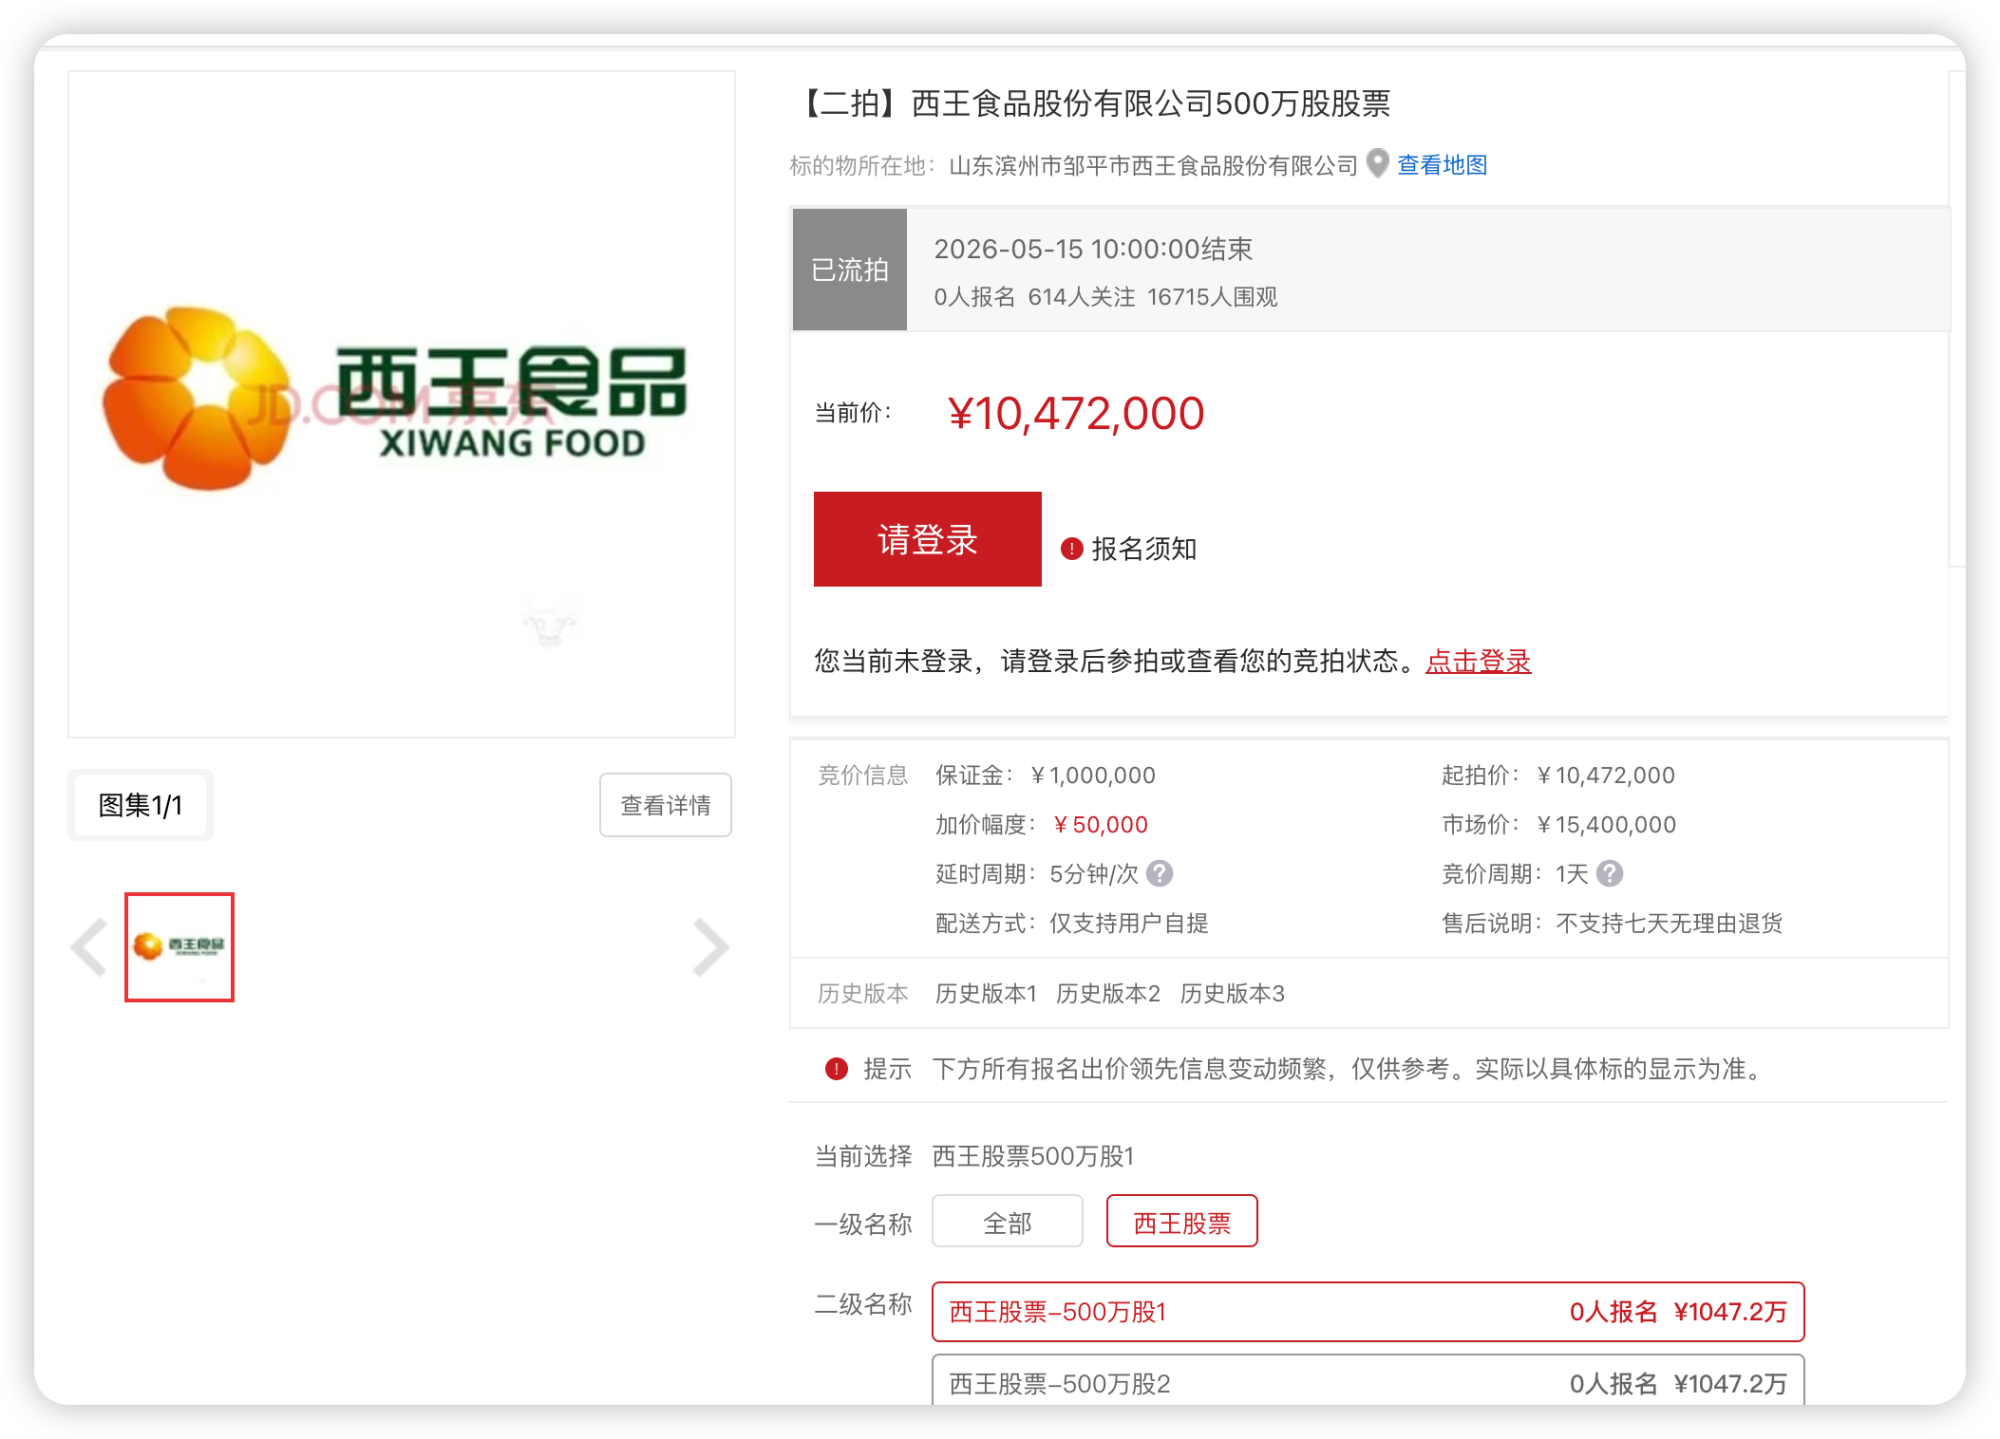2000x1439 pixels.
Task: Click the red 请登录 button
Action: [927, 539]
